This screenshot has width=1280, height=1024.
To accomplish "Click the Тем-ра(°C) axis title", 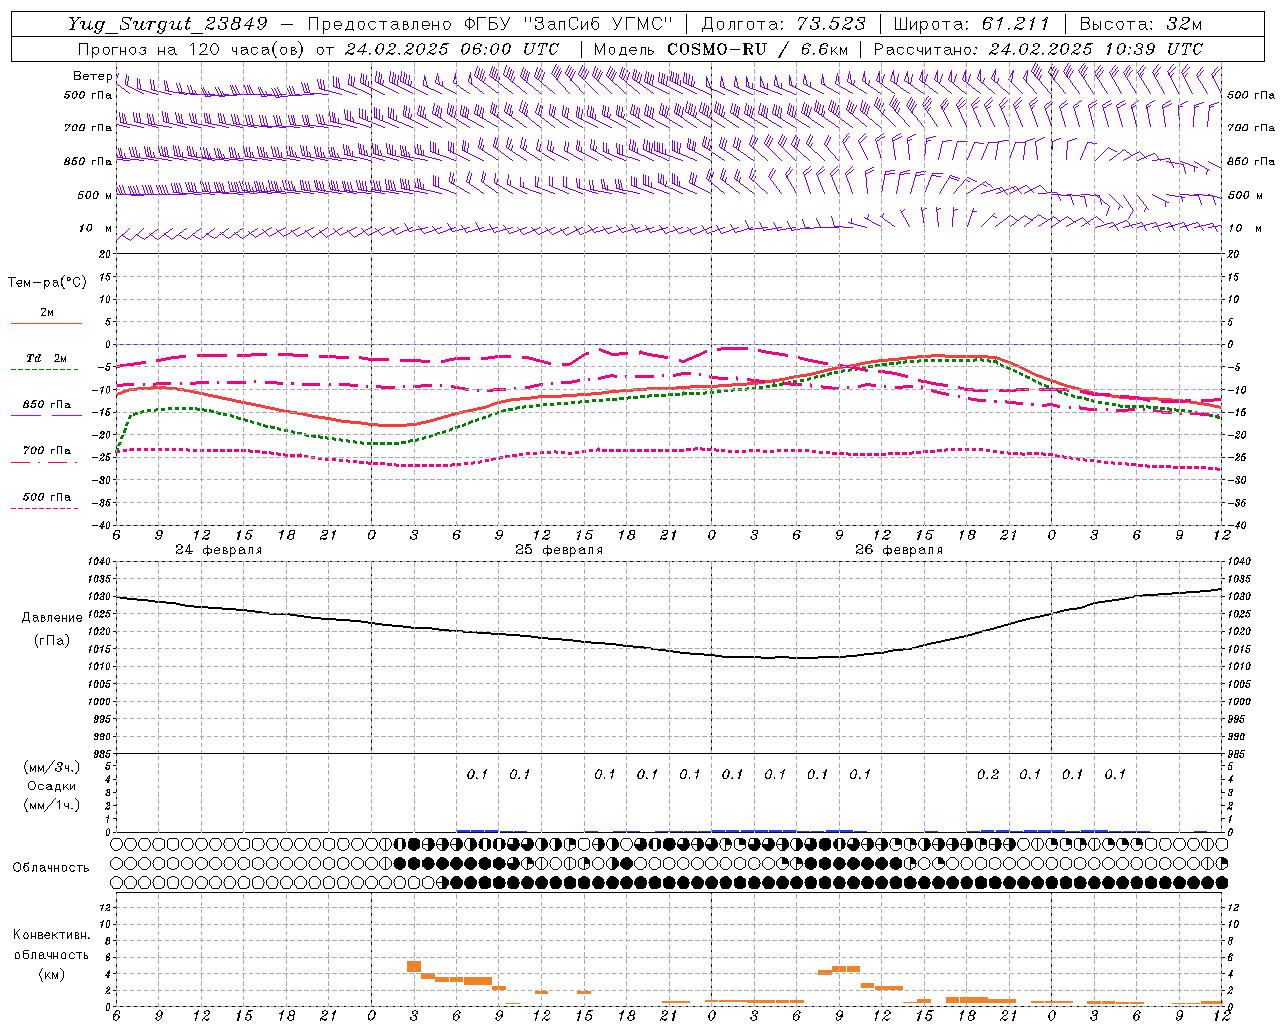I will pos(47,283).
